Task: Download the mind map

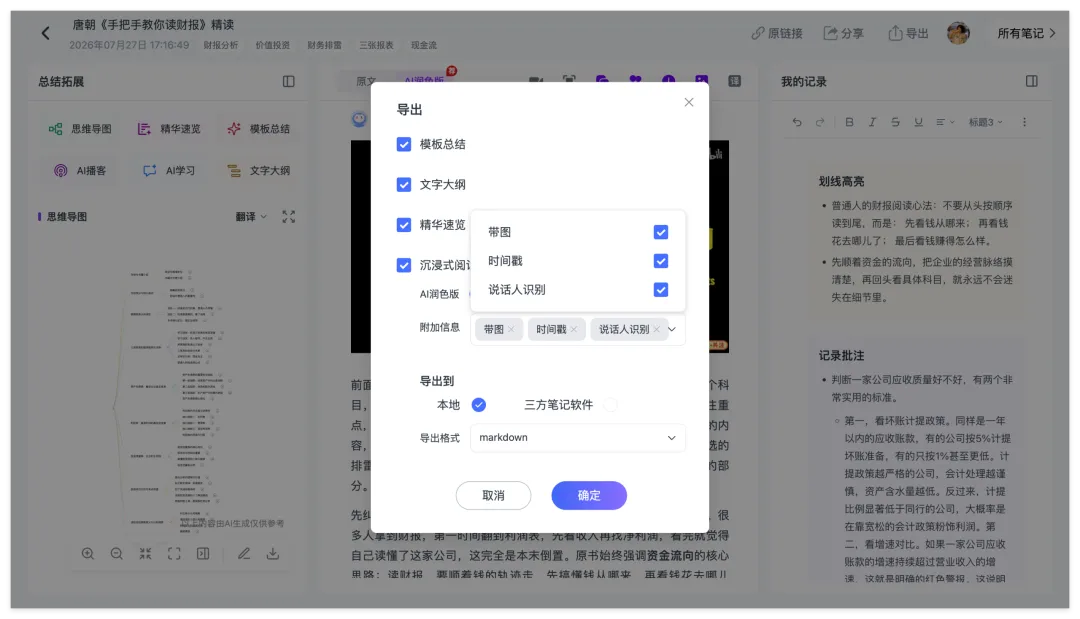Action: click(273, 554)
